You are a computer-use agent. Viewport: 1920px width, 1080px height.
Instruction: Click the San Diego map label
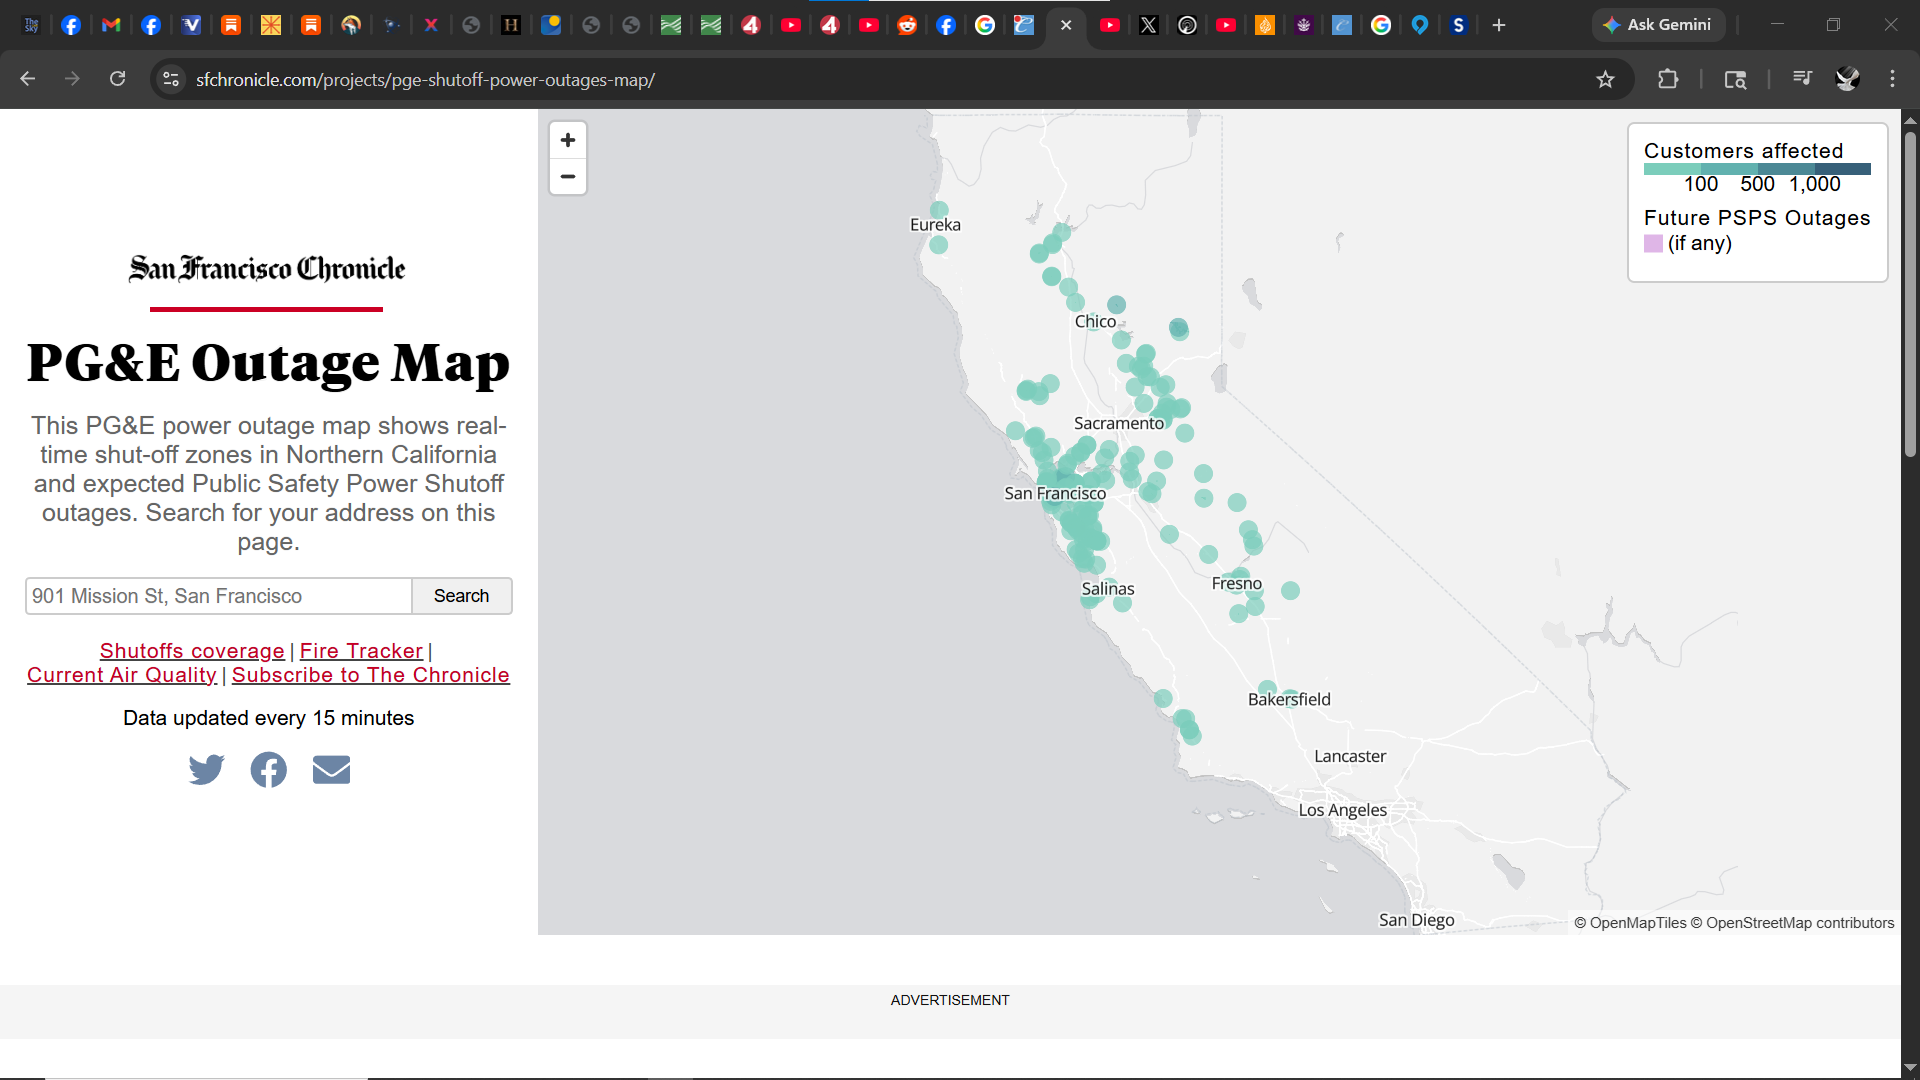(1416, 920)
